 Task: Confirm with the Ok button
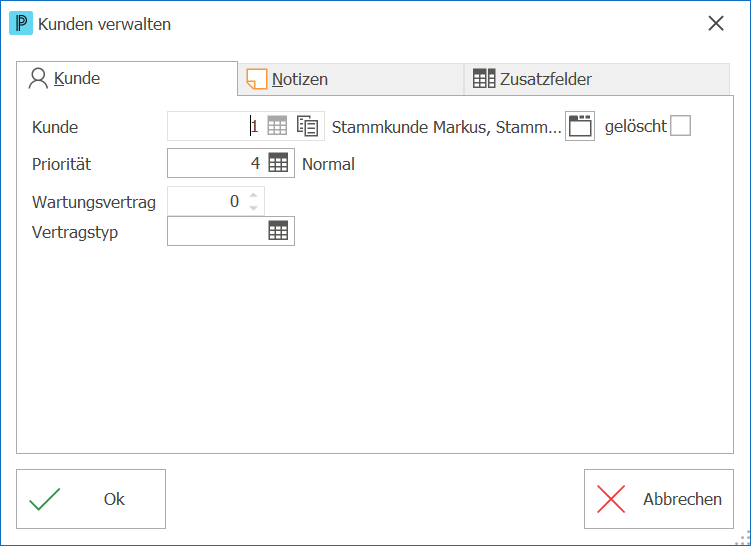pos(91,499)
